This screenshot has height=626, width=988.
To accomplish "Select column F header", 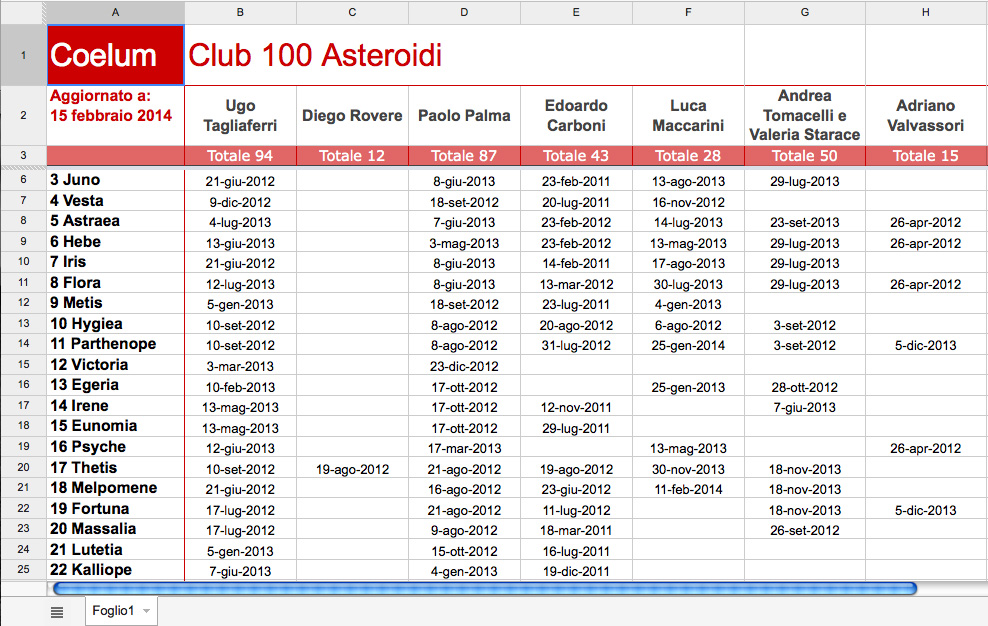I will [688, 12].
